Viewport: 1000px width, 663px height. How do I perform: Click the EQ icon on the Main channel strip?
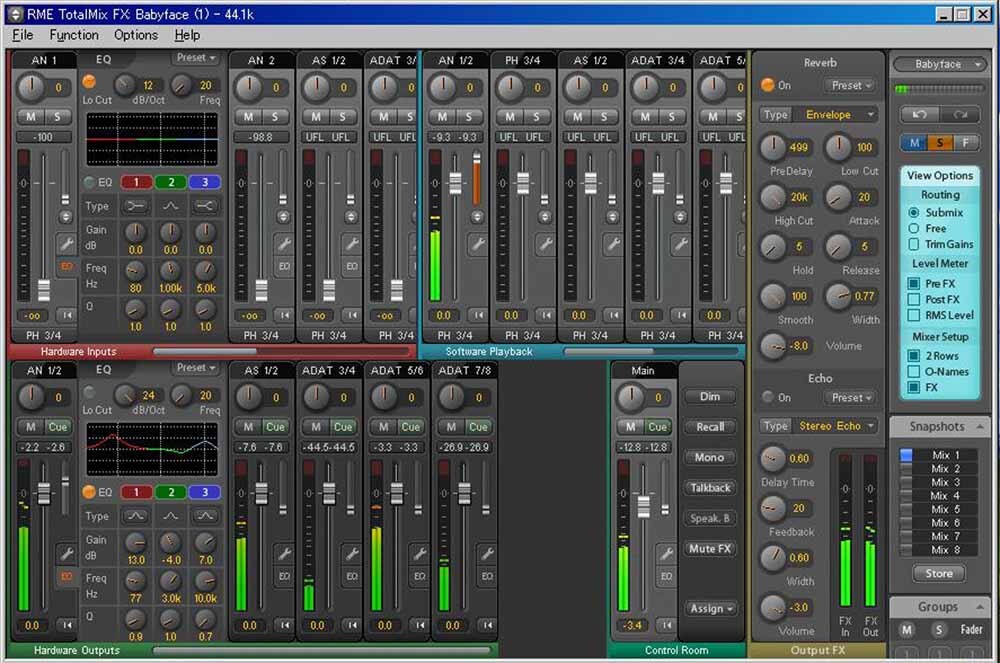[x=666, y=576]
